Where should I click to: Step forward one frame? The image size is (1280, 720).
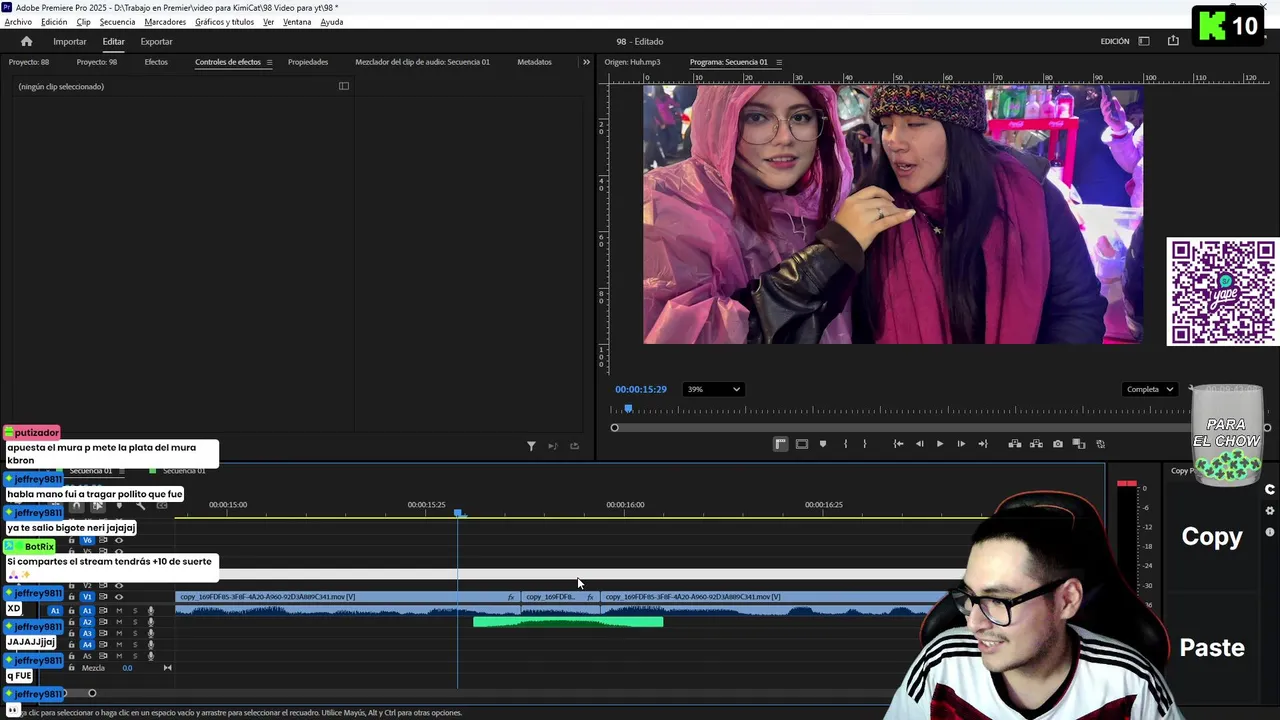(961, 444)
